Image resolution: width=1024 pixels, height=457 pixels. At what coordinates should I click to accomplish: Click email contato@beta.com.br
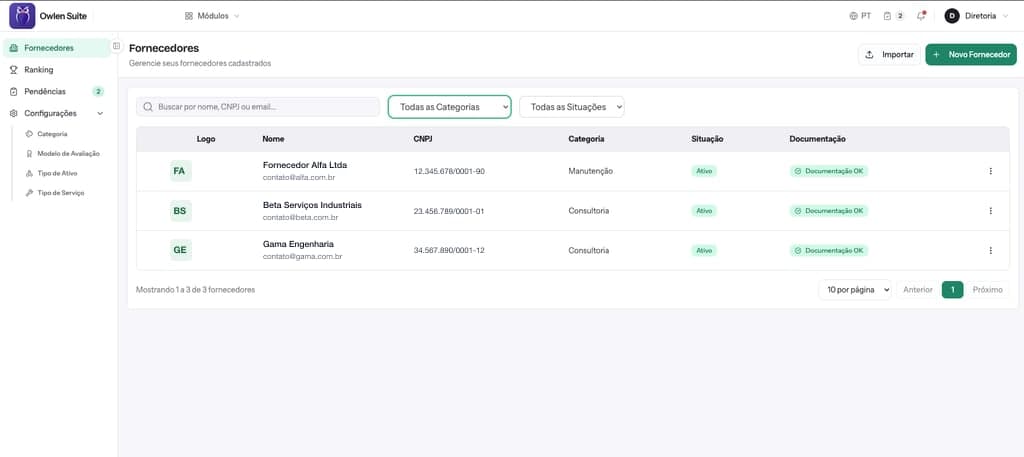click(300, 217)
